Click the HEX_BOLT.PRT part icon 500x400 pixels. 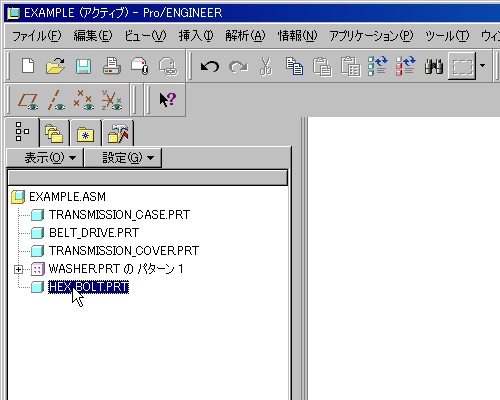[37, 287]
